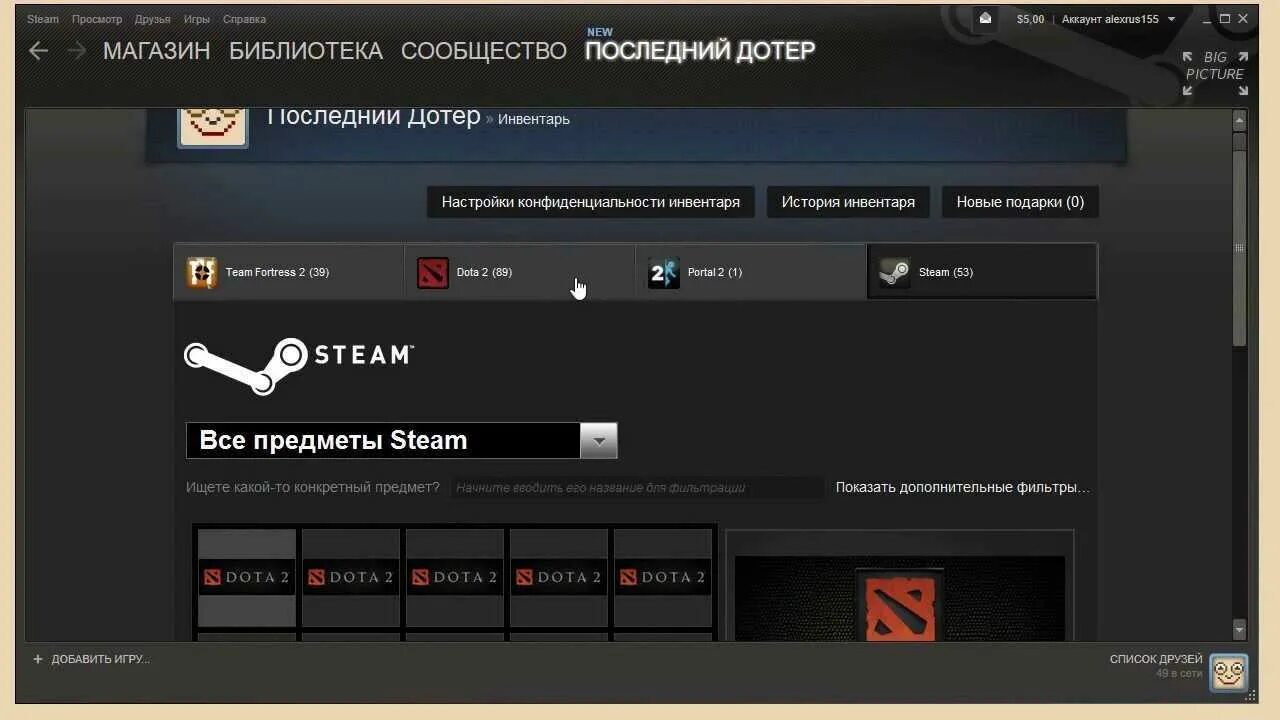Viewport: 1280px width, 720px height.
Task: Open the inbox envelope icon
Action: point(985,18)
